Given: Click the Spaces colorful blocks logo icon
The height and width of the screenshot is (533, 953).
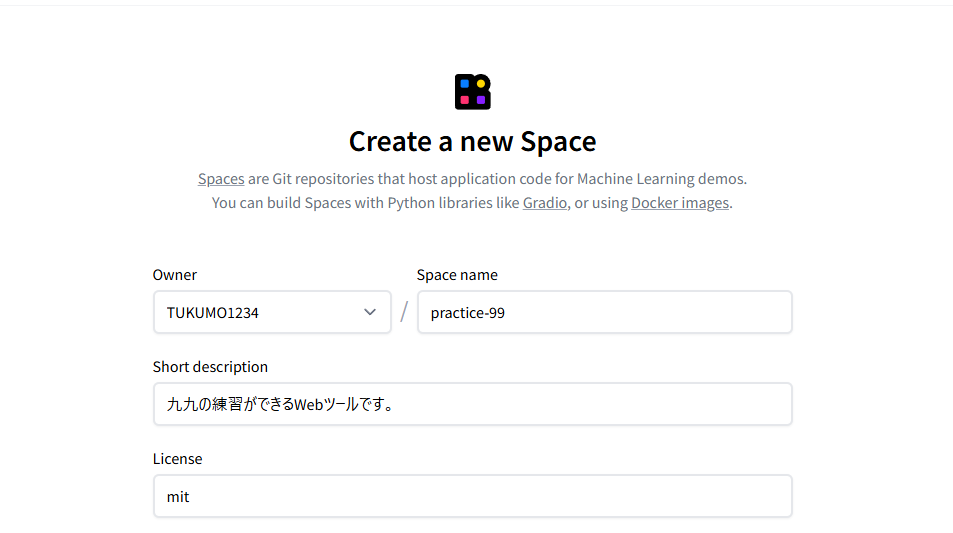Looking at the screenshot, I should 472,92.
